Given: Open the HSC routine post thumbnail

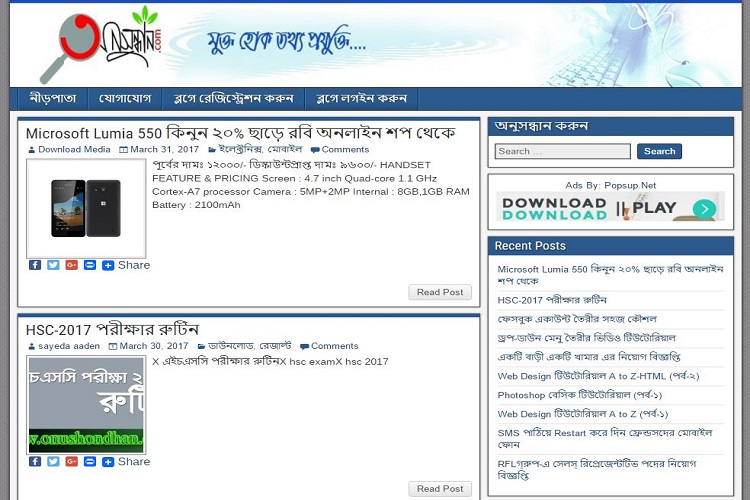Looking at the screenshot, I should pos(86,405).
